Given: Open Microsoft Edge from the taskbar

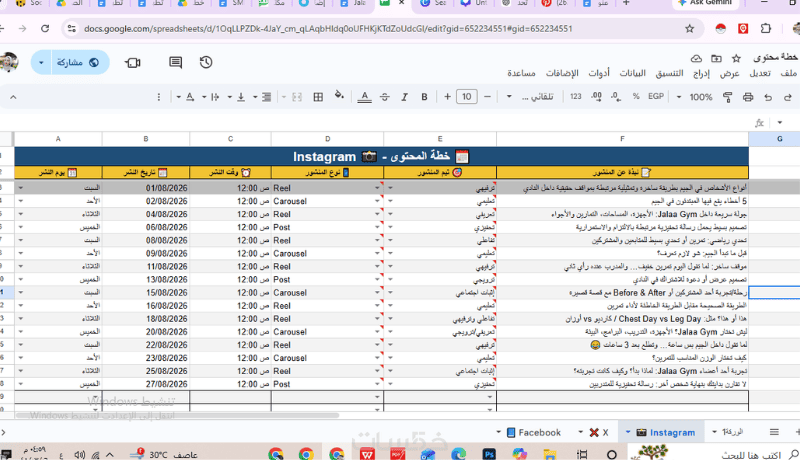Looking at the screenshot, I should click(x=459, y=453).
